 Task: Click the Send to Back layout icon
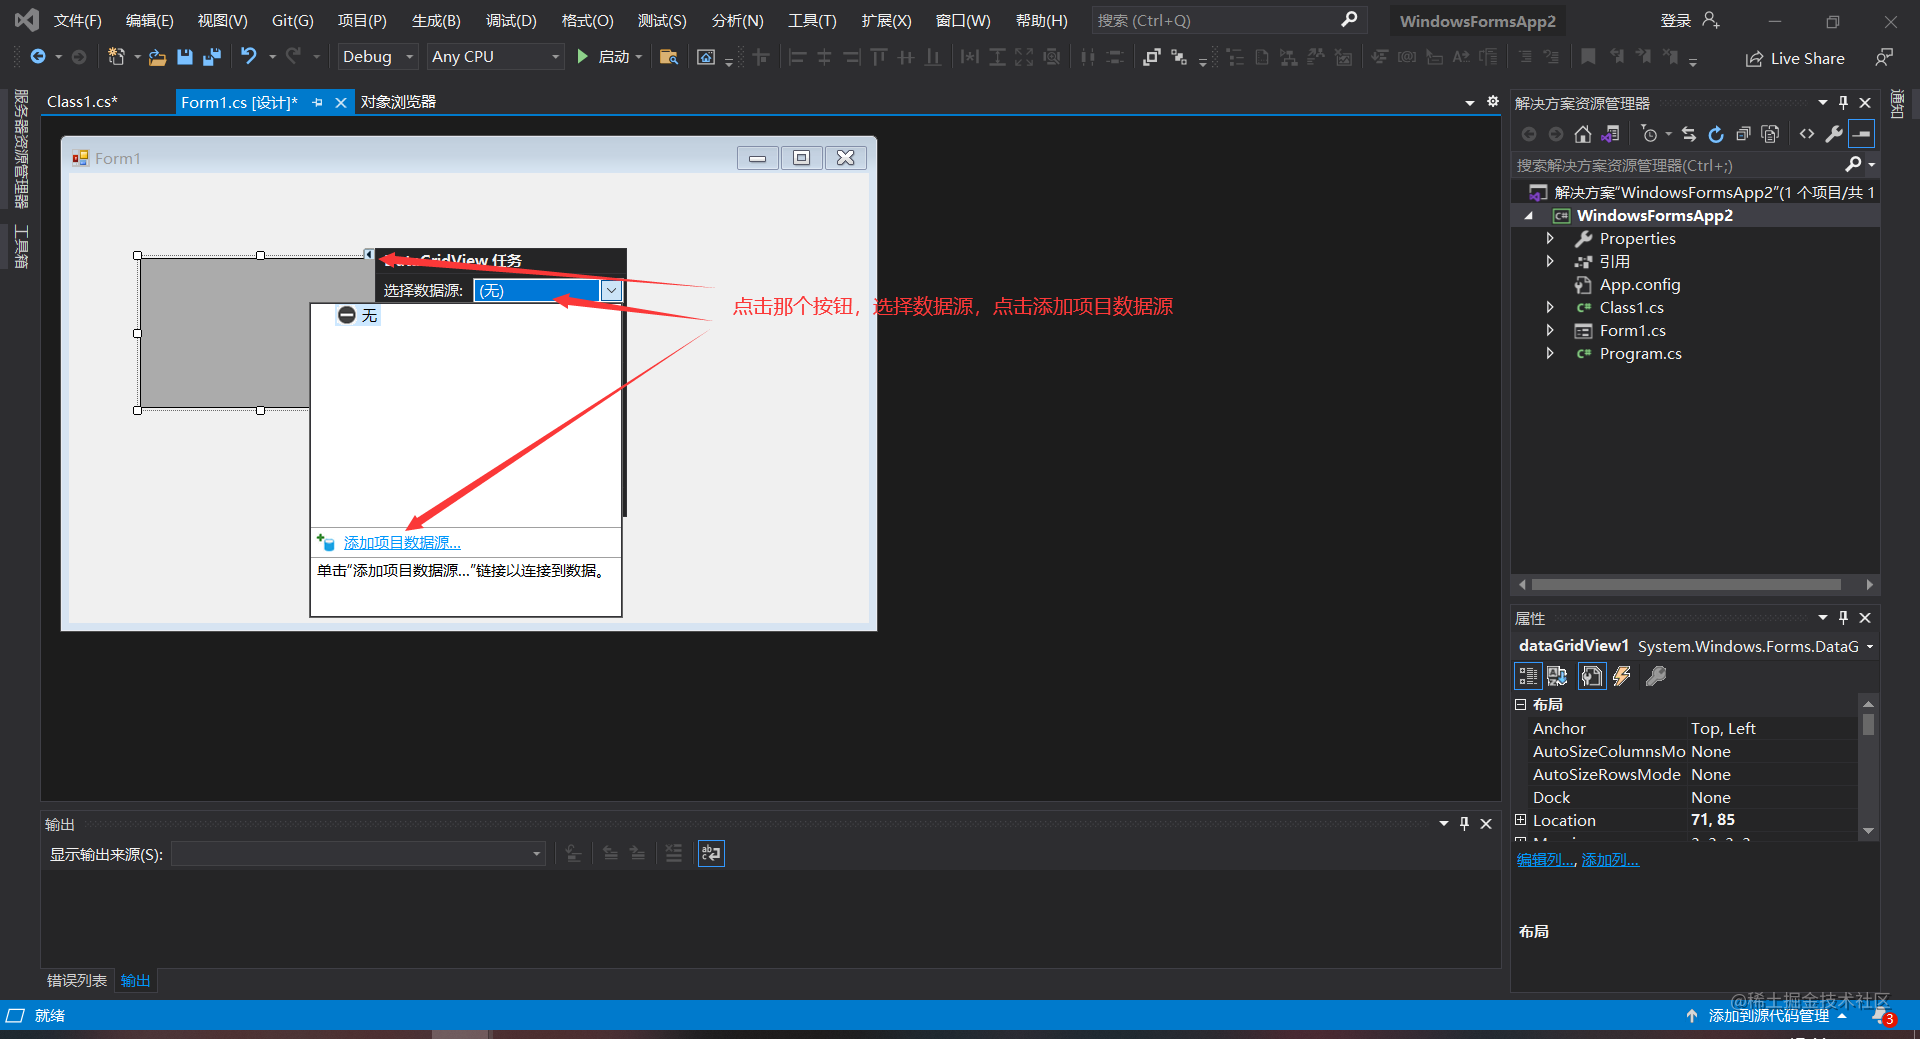(1179, 57)
